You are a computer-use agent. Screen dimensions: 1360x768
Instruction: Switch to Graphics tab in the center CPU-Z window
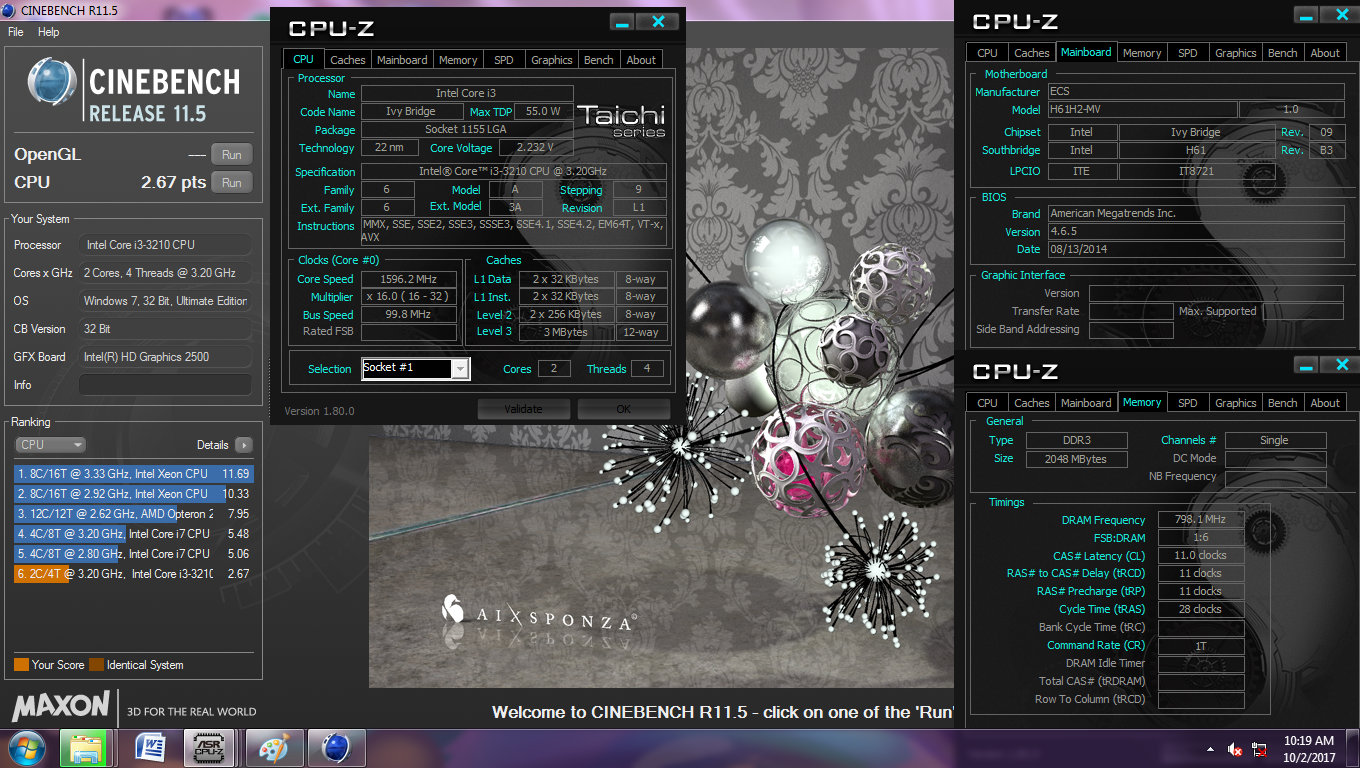point(552,60)
